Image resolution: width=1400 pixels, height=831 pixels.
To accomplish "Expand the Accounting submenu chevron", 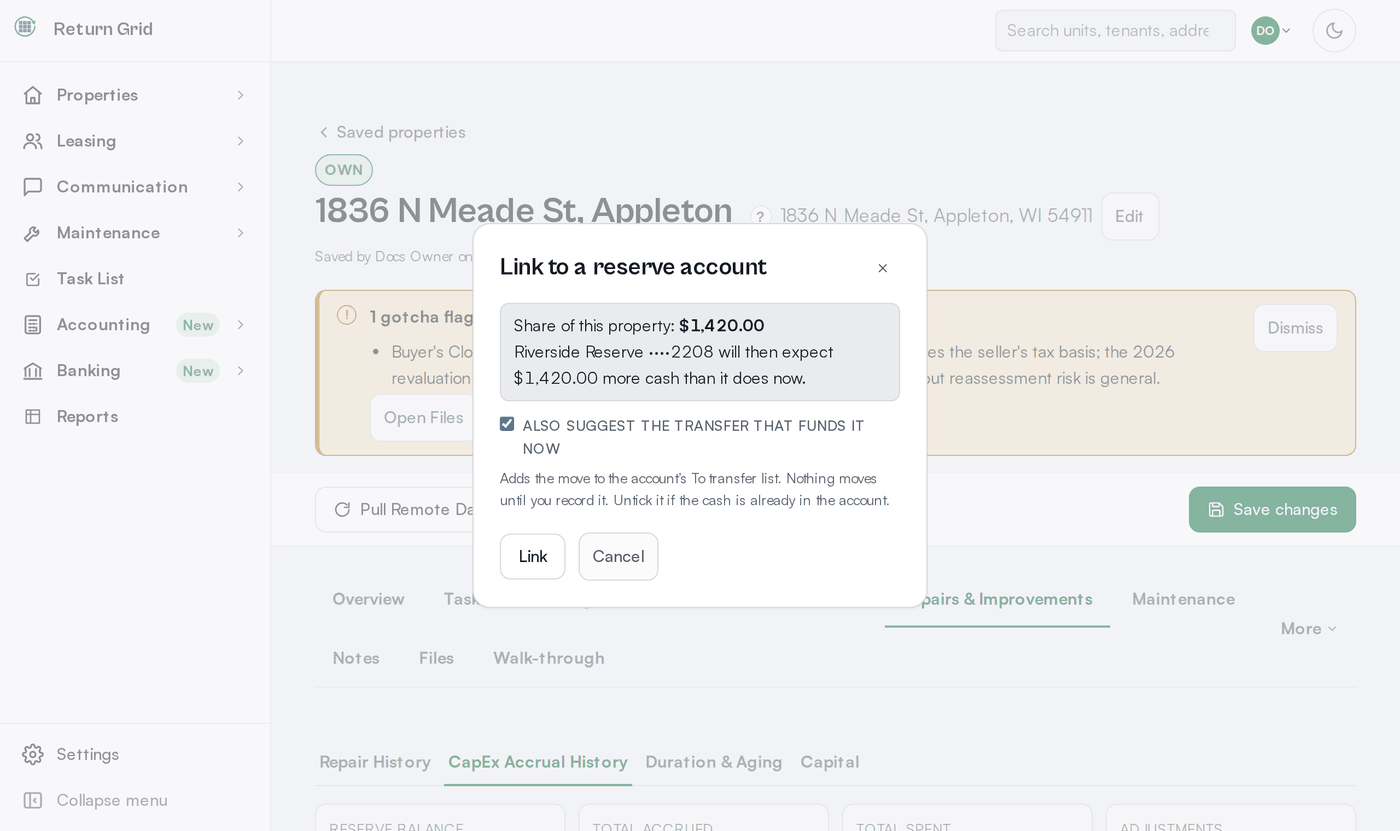I will 241,325.
